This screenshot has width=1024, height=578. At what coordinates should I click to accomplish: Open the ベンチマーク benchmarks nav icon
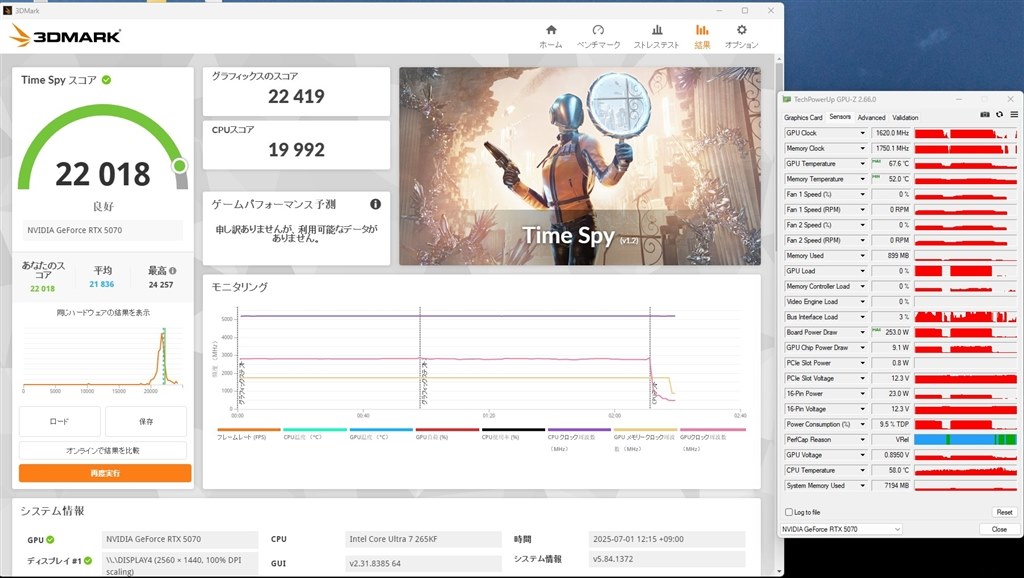coord(598,37)
